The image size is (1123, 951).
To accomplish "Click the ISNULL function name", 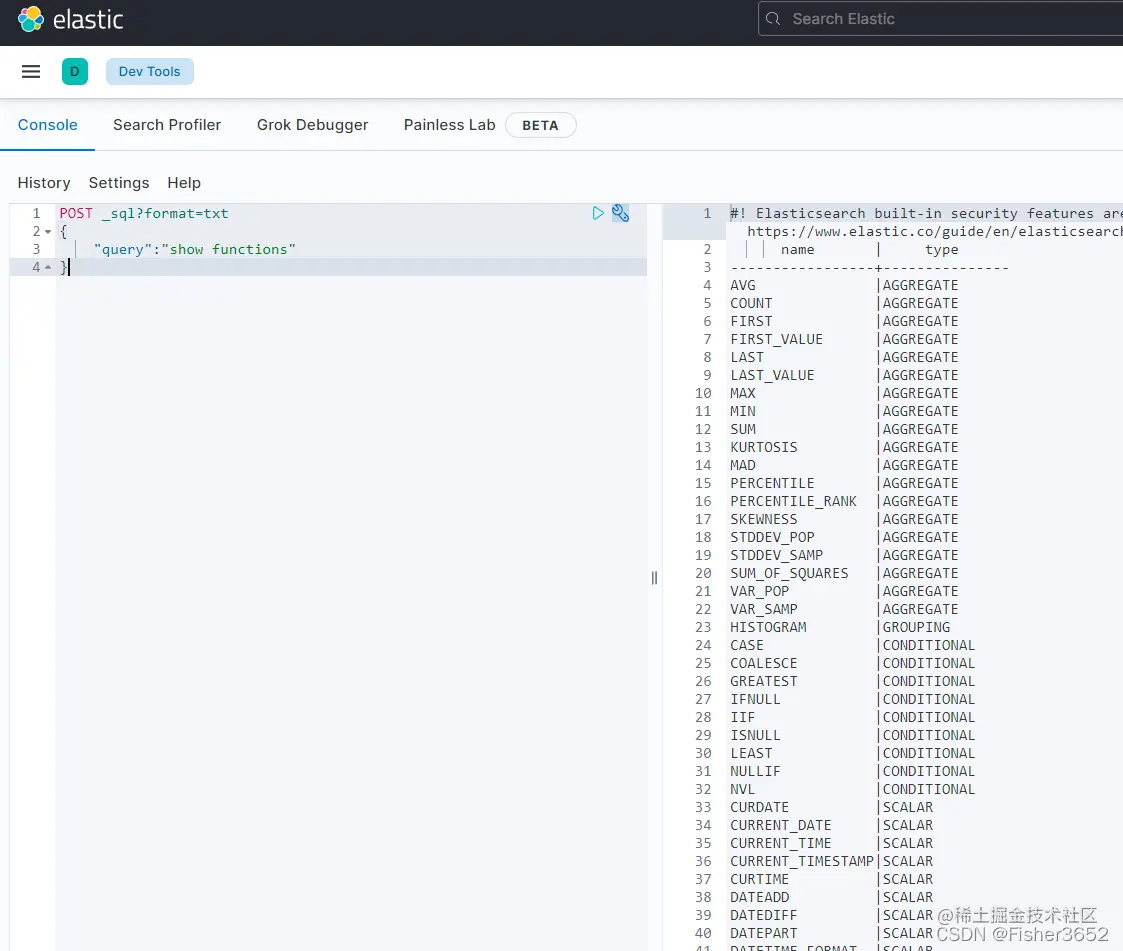I will 755,735.
